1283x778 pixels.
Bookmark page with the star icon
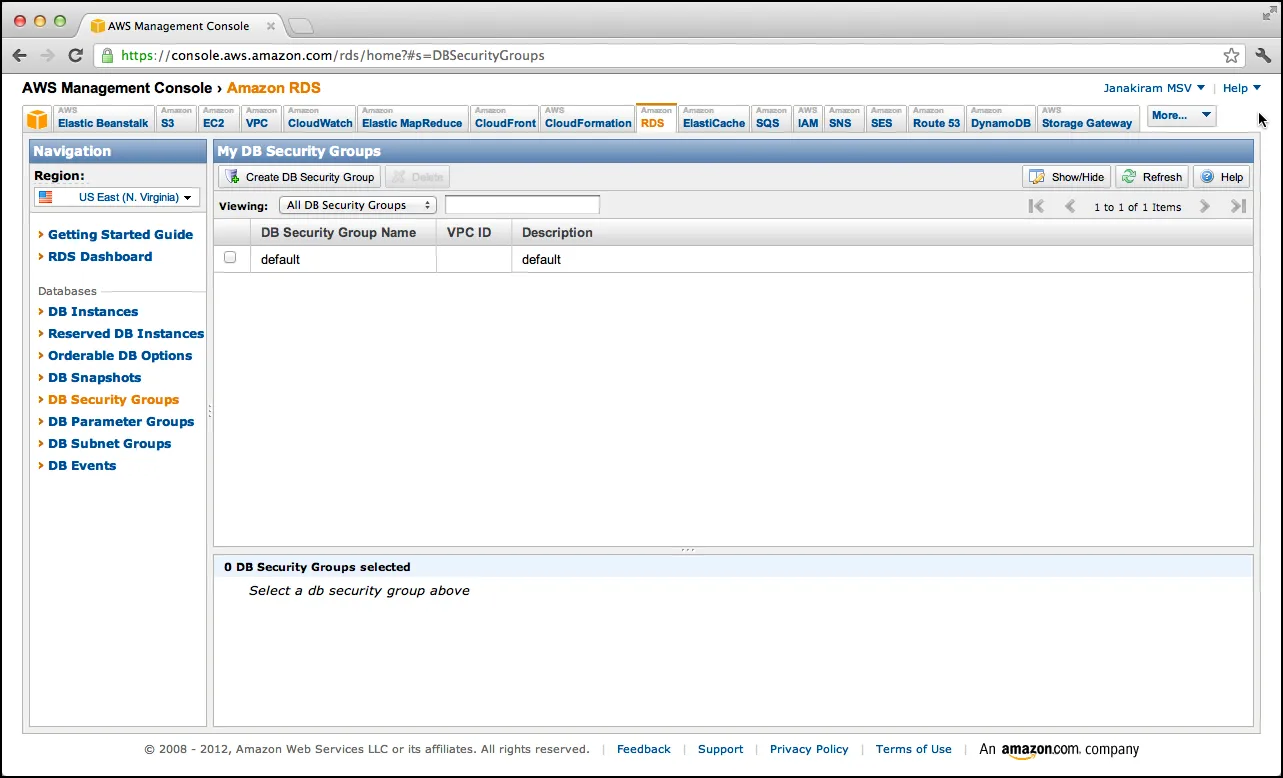tap(1231, 56)
